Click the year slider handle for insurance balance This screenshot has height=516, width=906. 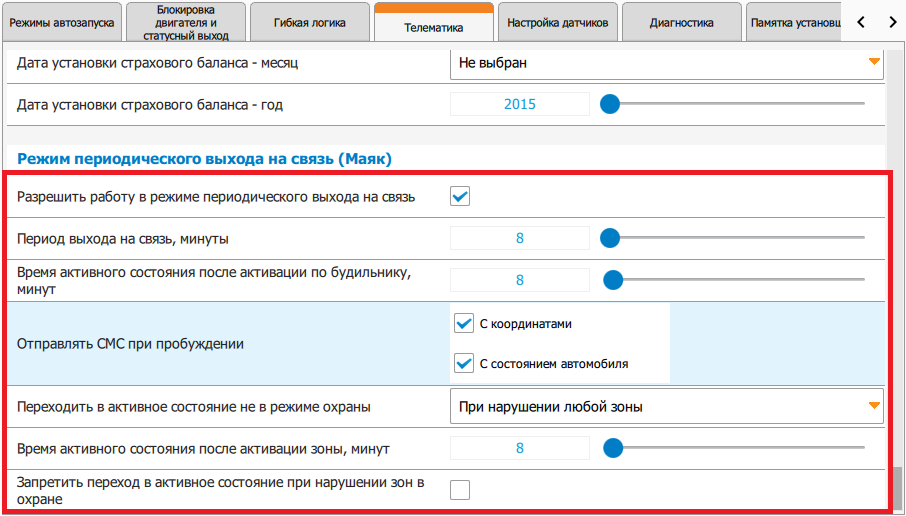click(x=609, y=103)
